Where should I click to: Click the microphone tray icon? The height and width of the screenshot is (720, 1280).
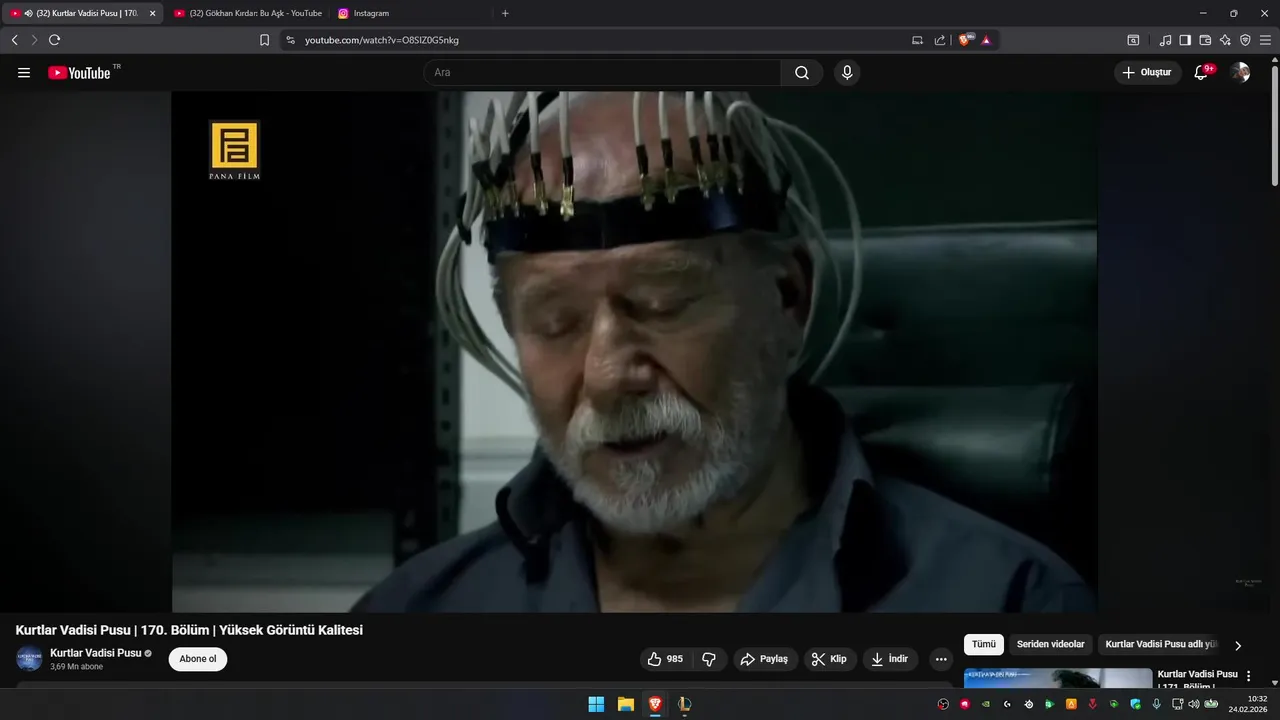pos(1157,704)
